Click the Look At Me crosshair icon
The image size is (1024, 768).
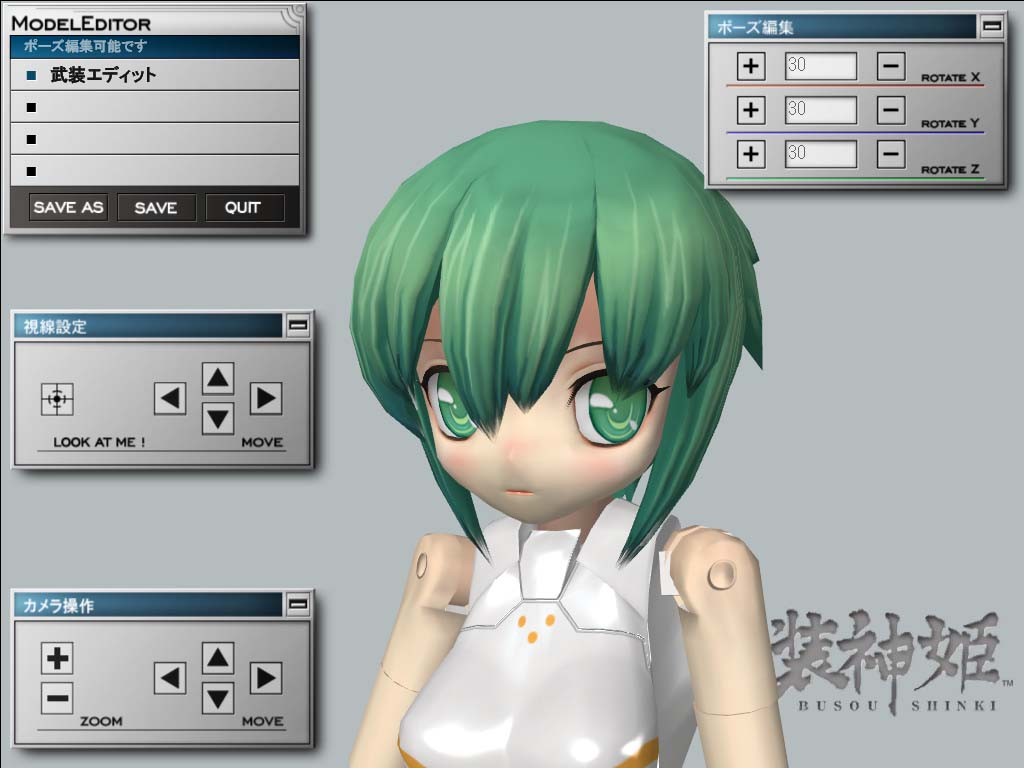tap(57, 399)
